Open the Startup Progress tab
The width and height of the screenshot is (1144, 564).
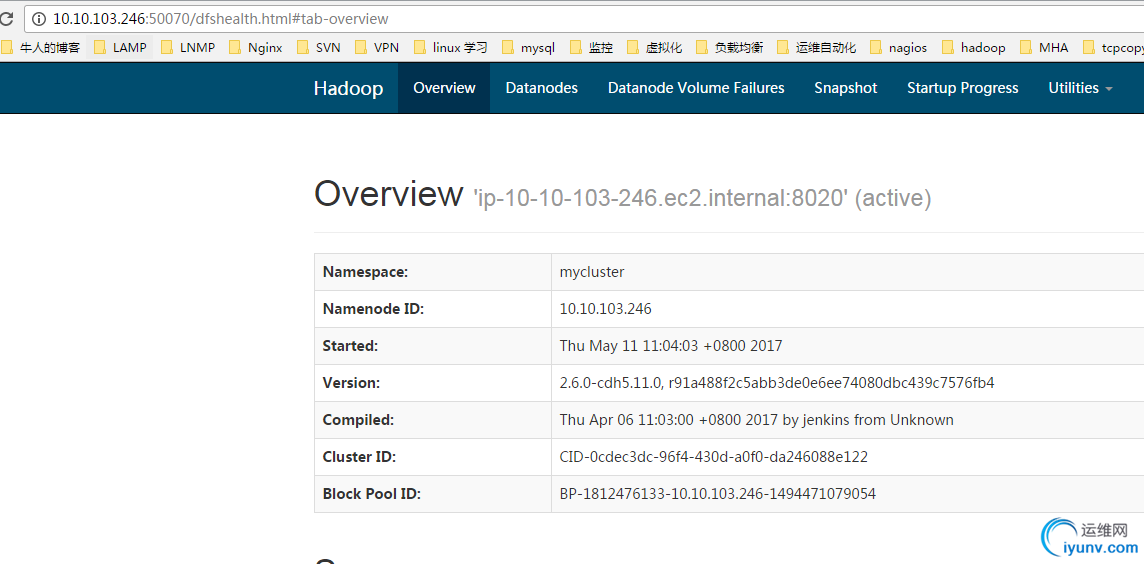click(x=962, y=88)
